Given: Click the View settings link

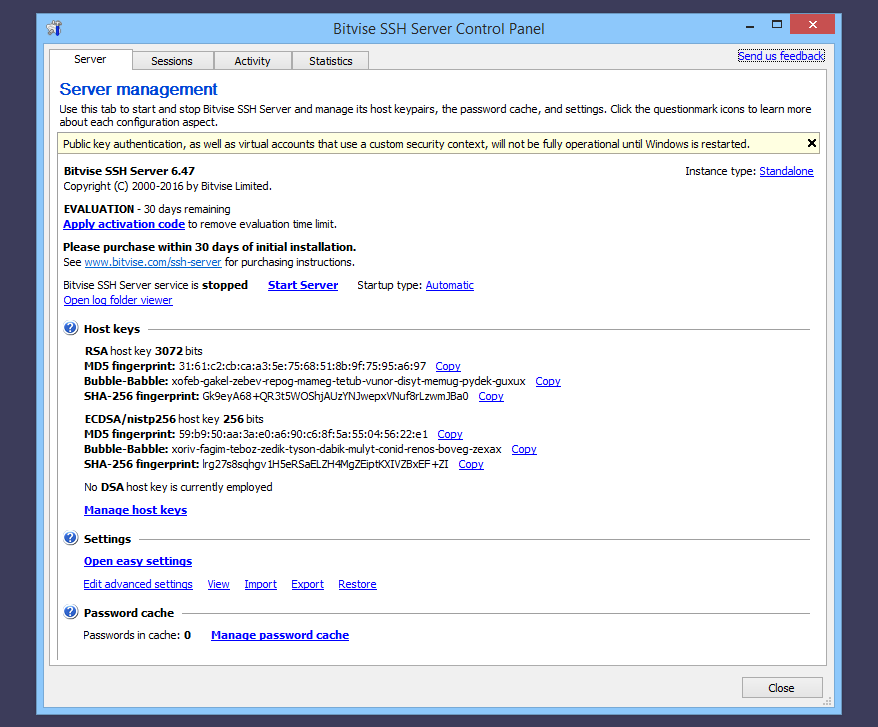Looking at the screenshot, I should click(x=218, y=584).
